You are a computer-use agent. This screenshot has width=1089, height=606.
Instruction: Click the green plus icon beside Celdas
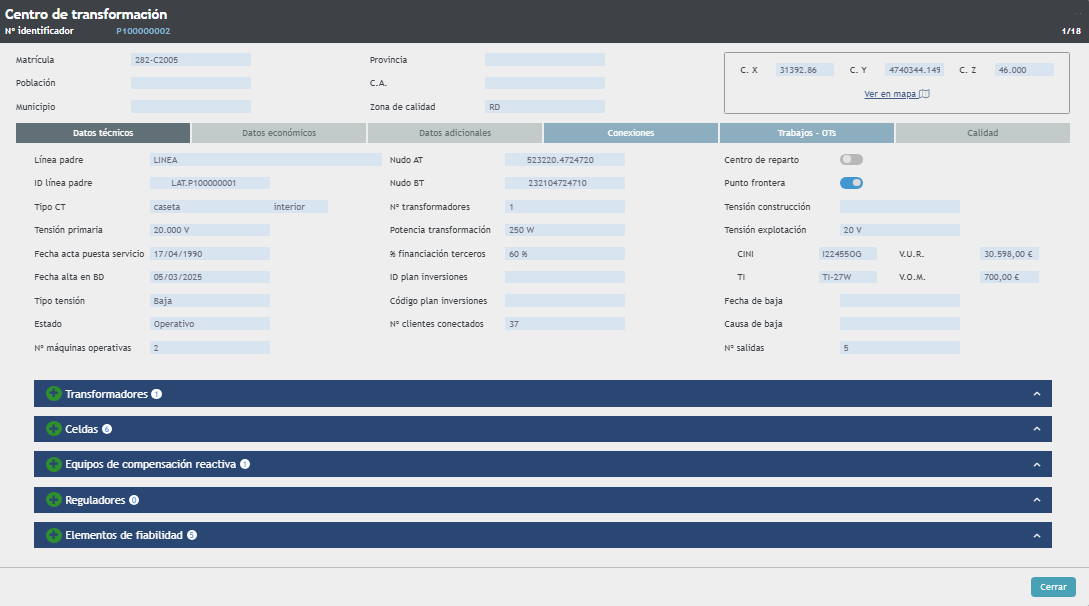coord(54,429)
